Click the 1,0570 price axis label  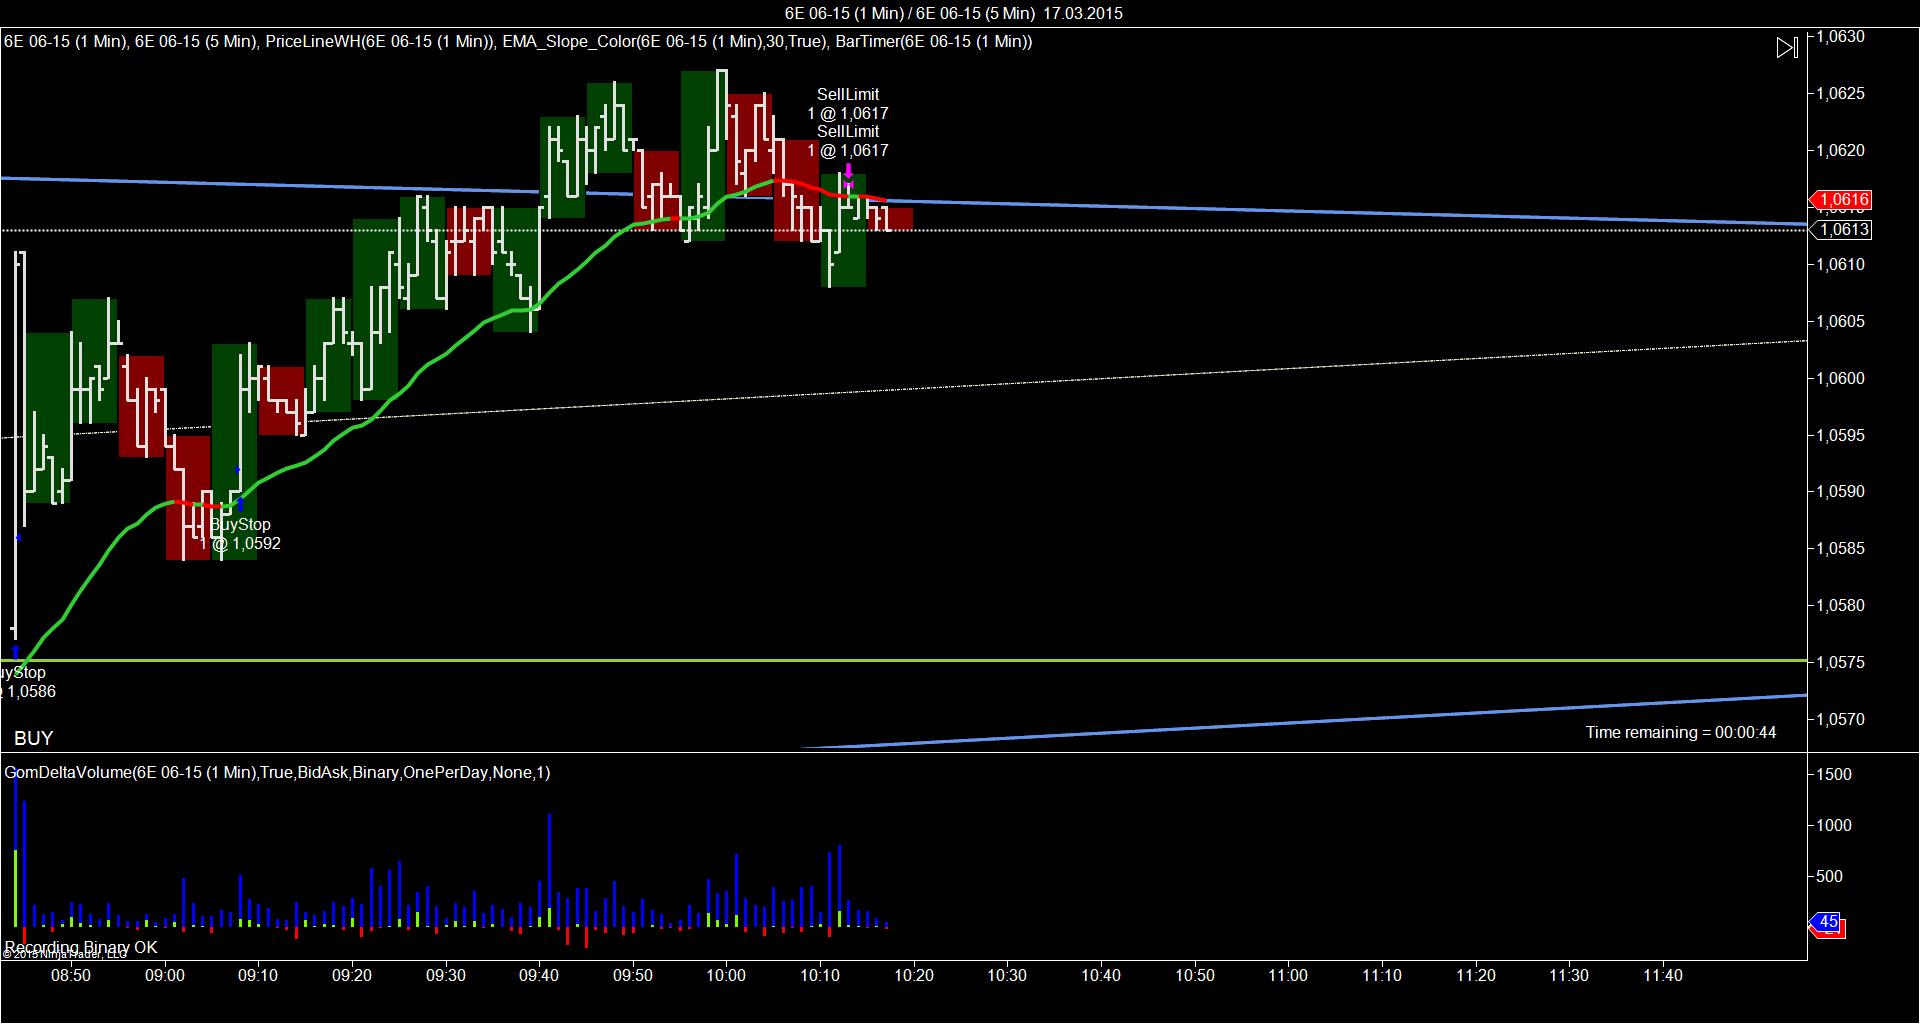click(x=1841, y=720)
